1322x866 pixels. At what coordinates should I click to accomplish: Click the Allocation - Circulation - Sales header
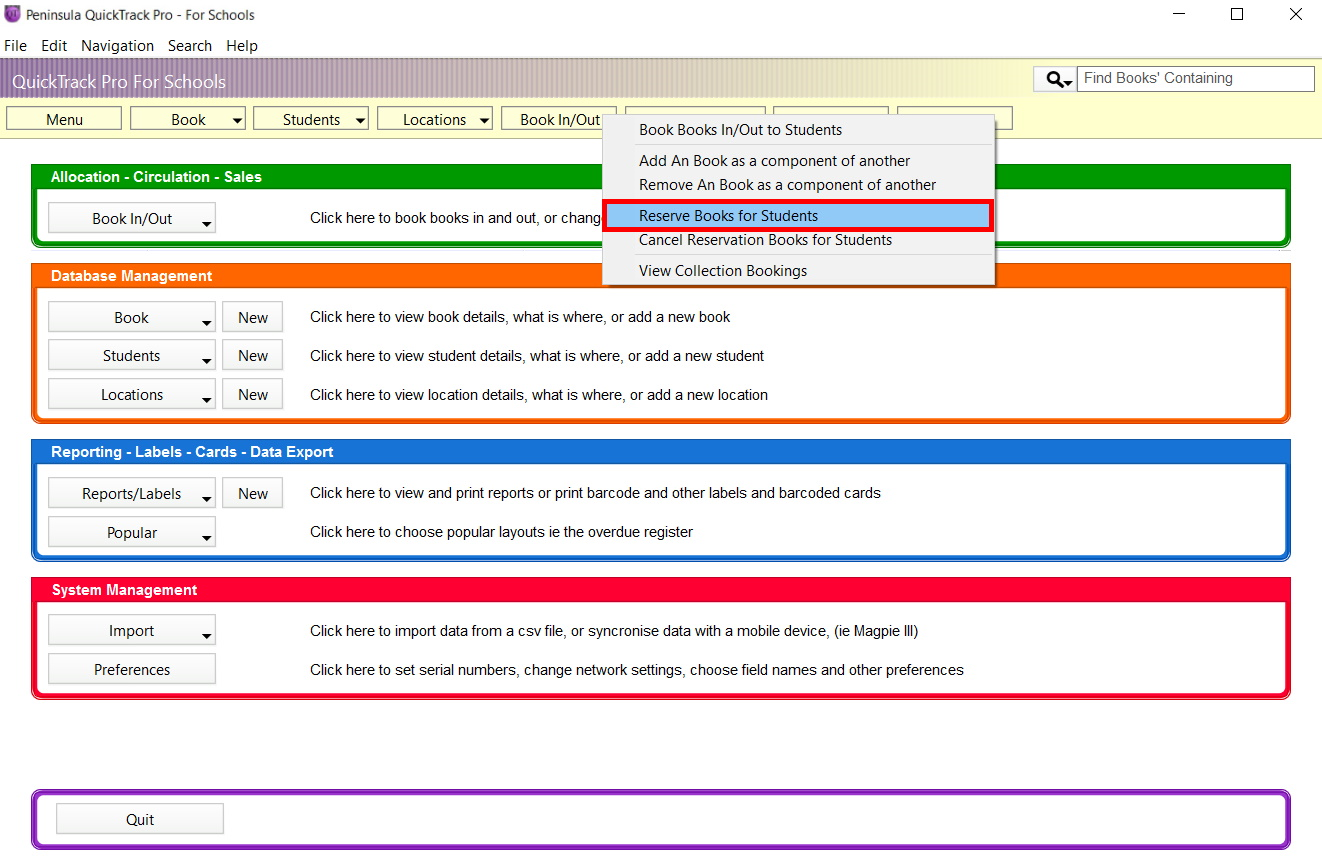click(156, 177)
